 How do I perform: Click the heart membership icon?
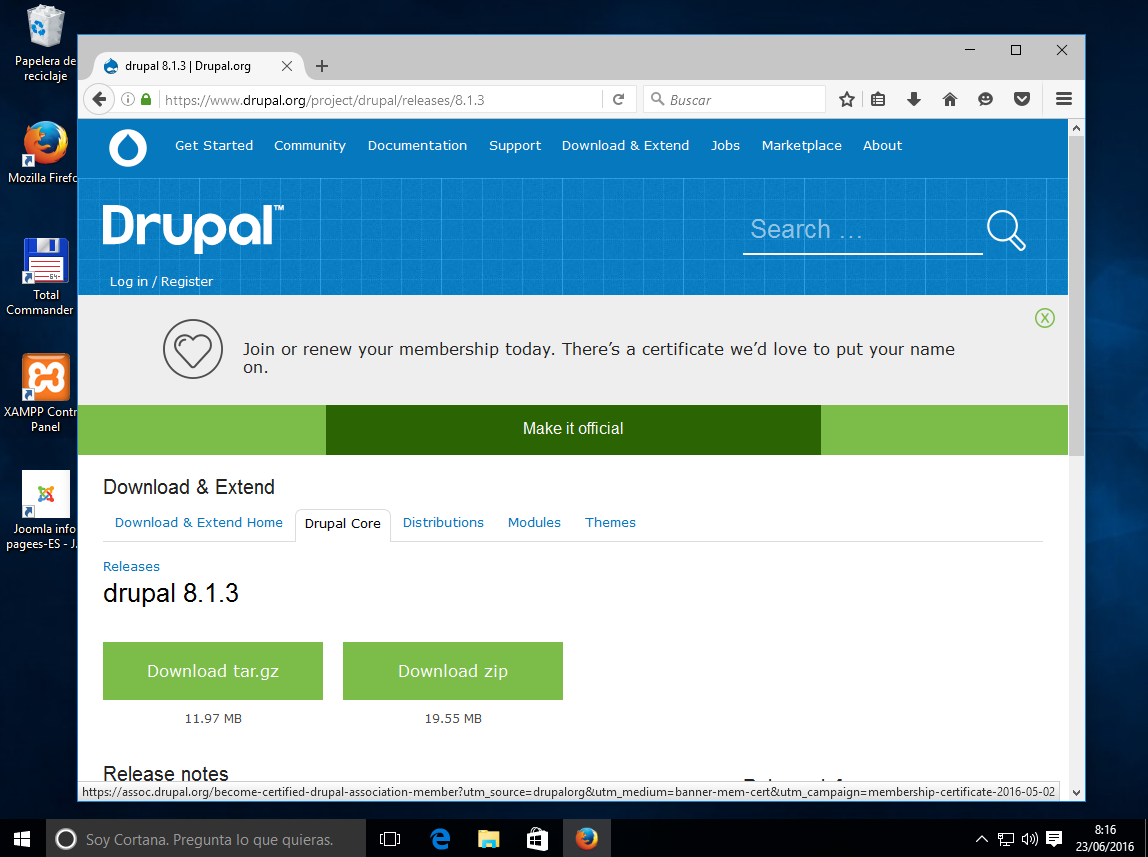pos(193,349)
